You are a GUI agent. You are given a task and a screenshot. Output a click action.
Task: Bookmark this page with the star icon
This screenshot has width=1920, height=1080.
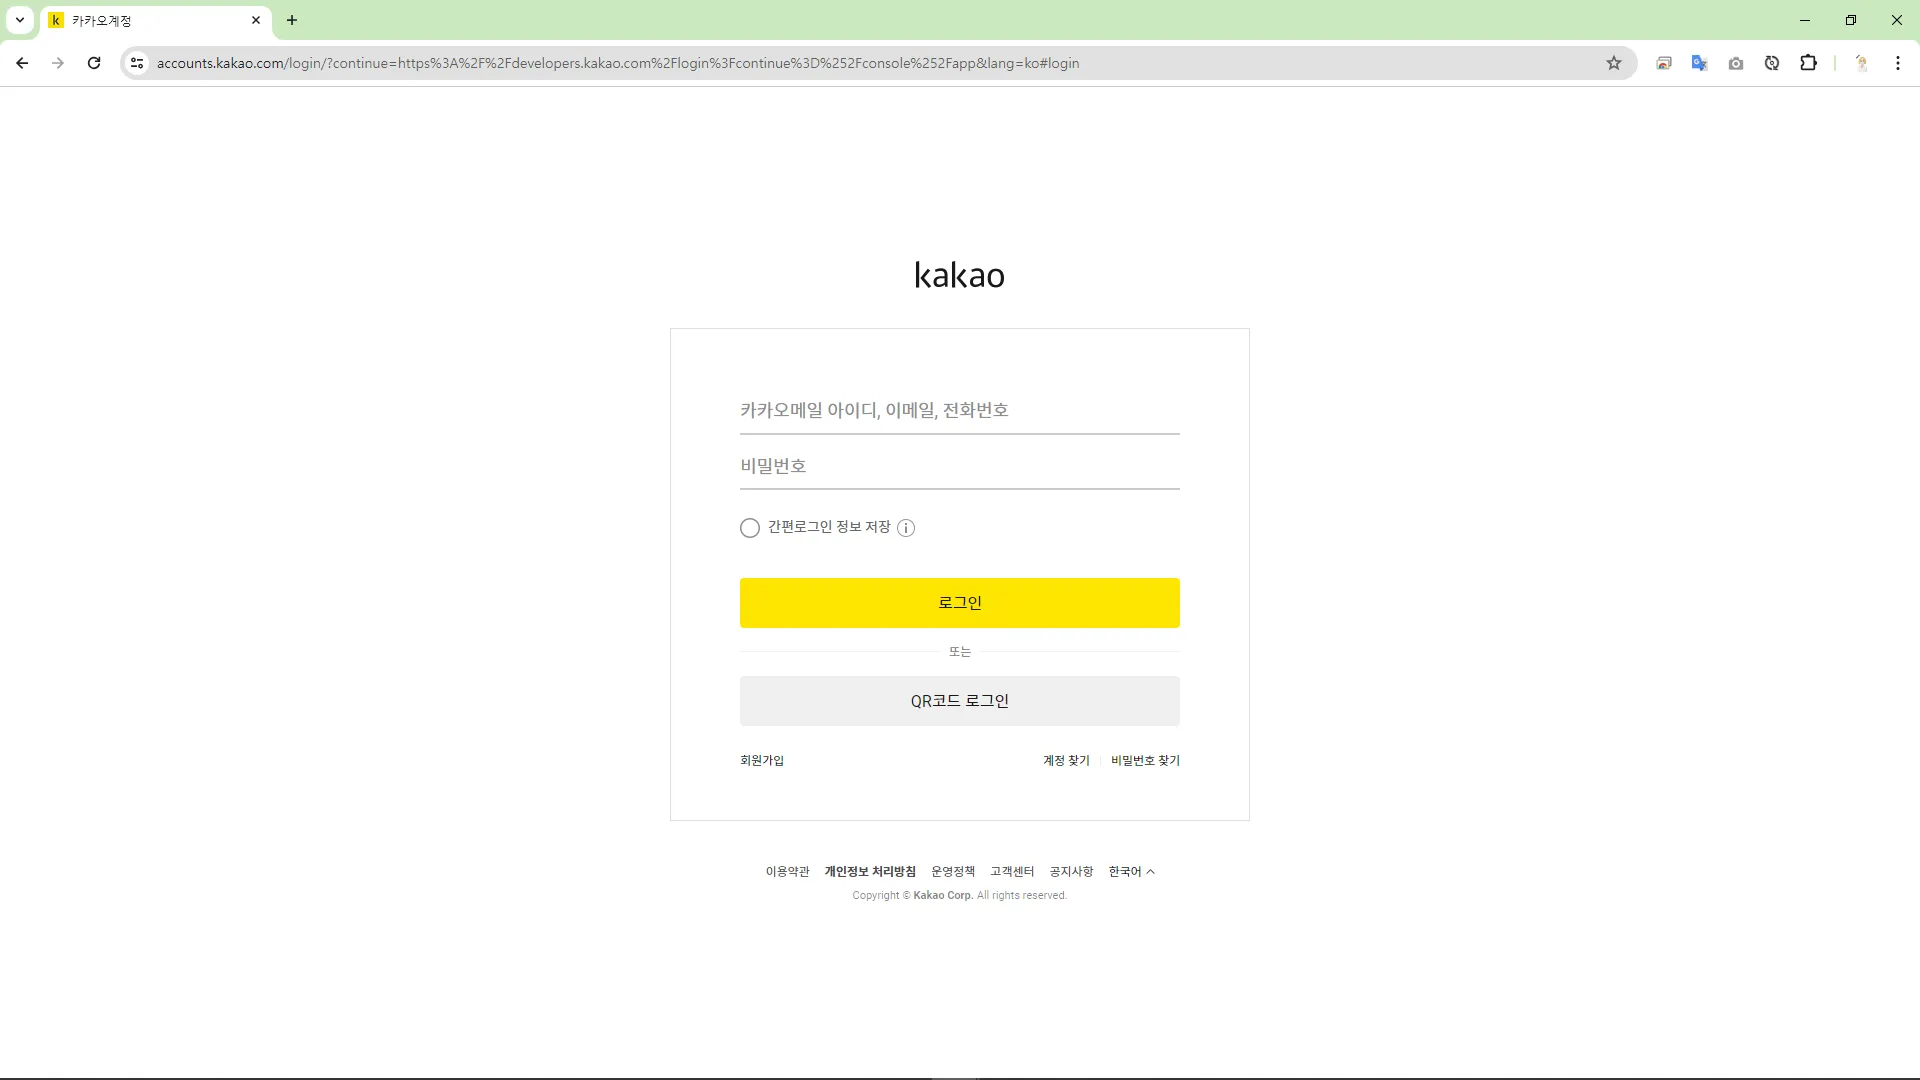[1613, 63]
